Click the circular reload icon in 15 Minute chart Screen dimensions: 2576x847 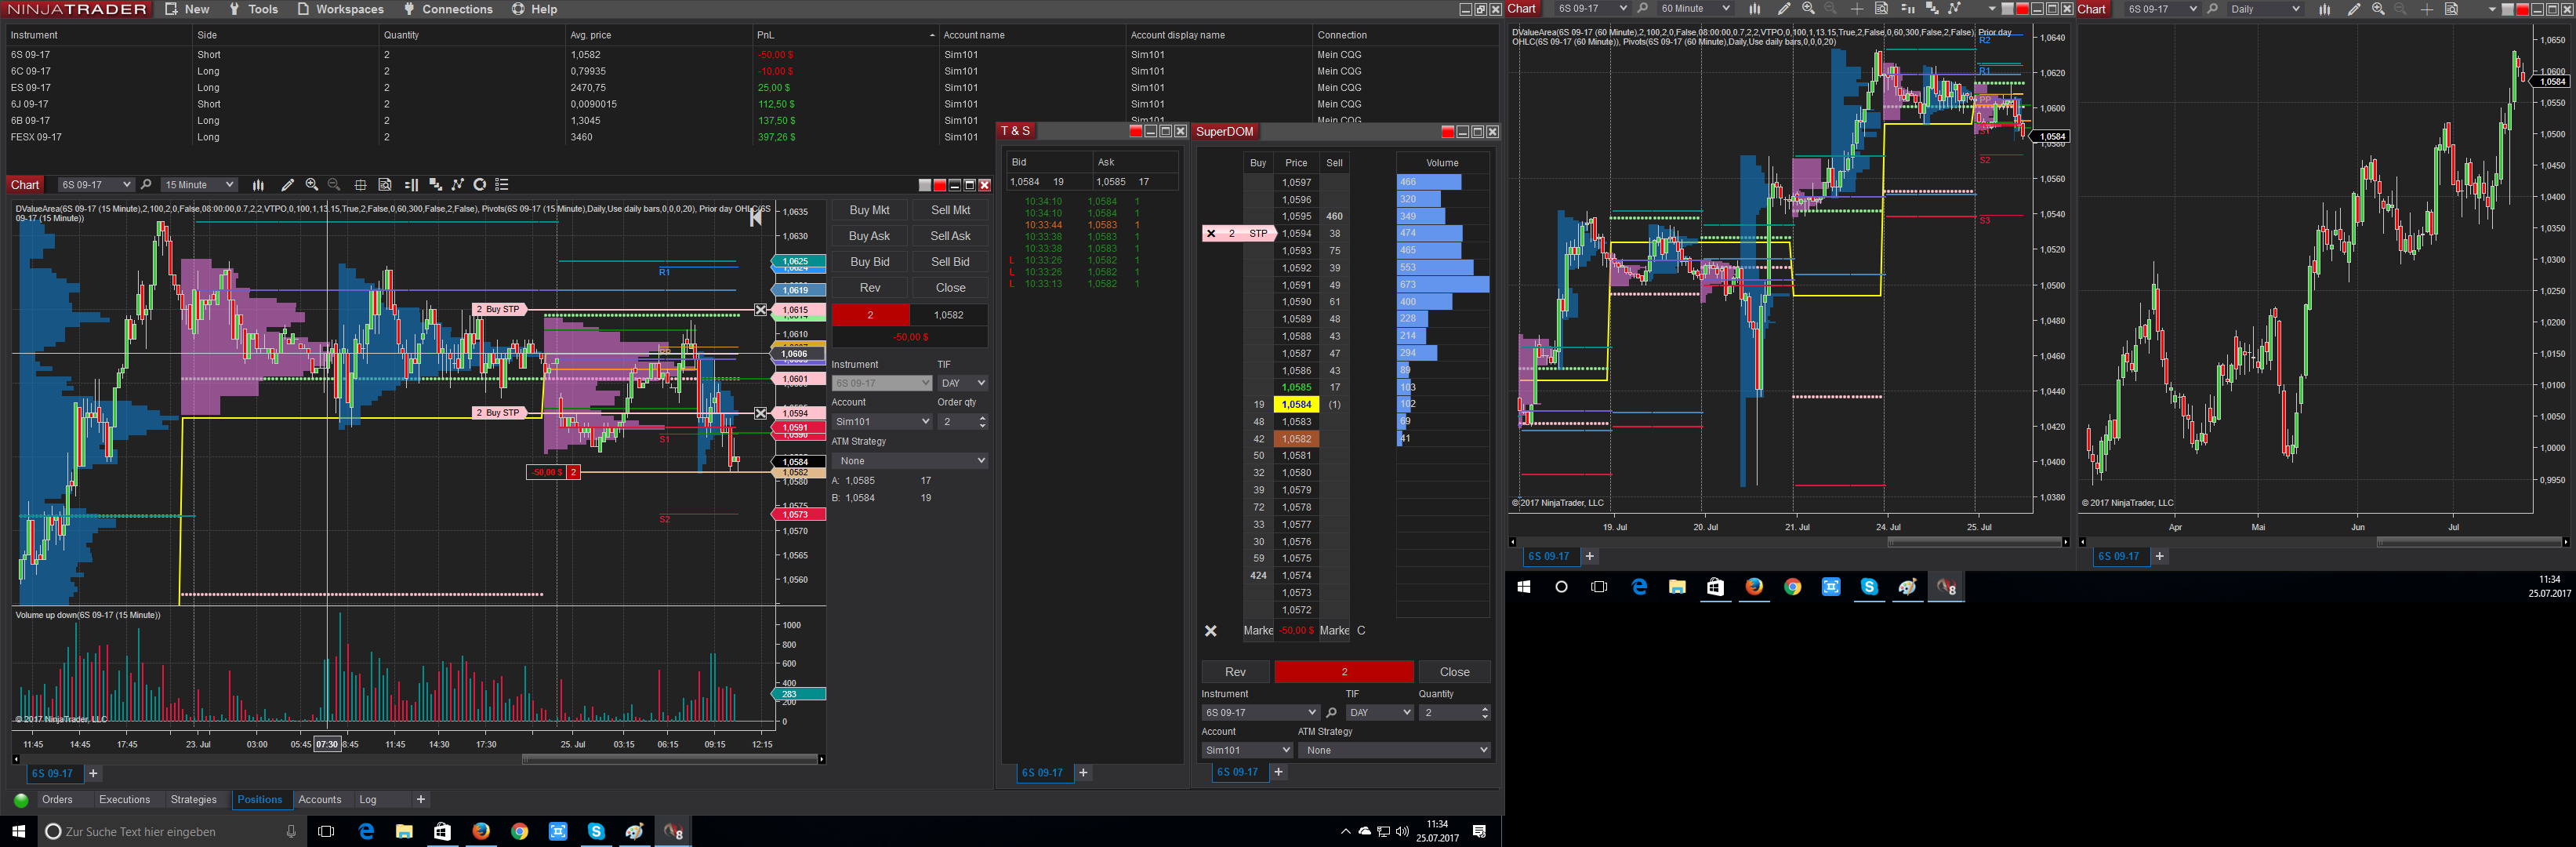coord(480,185)
